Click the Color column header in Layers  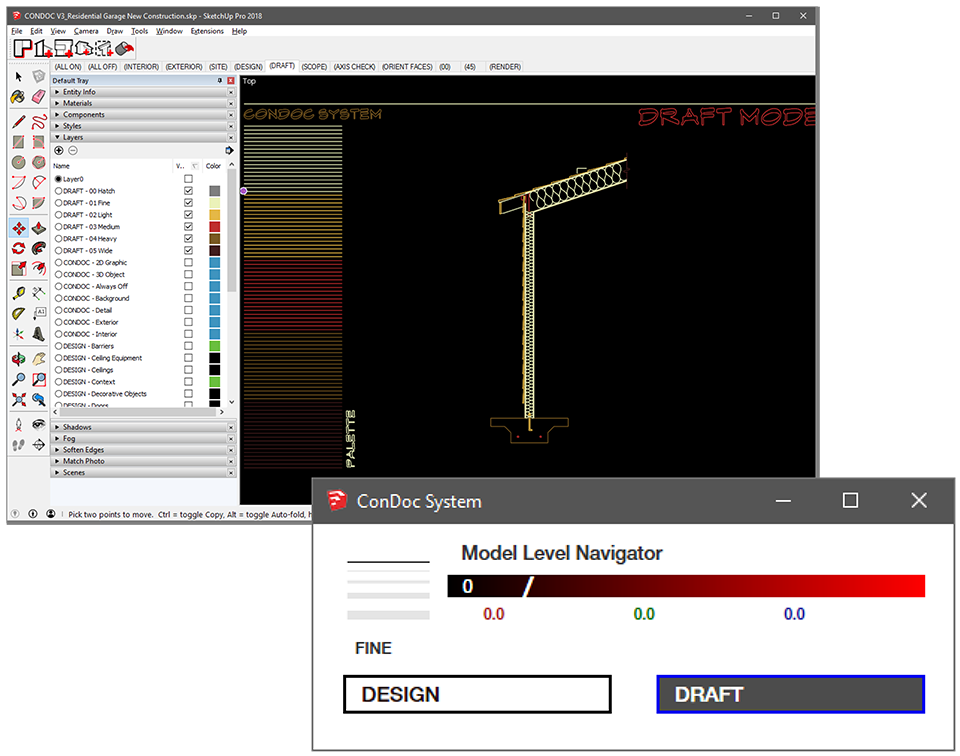click(213, 166)
